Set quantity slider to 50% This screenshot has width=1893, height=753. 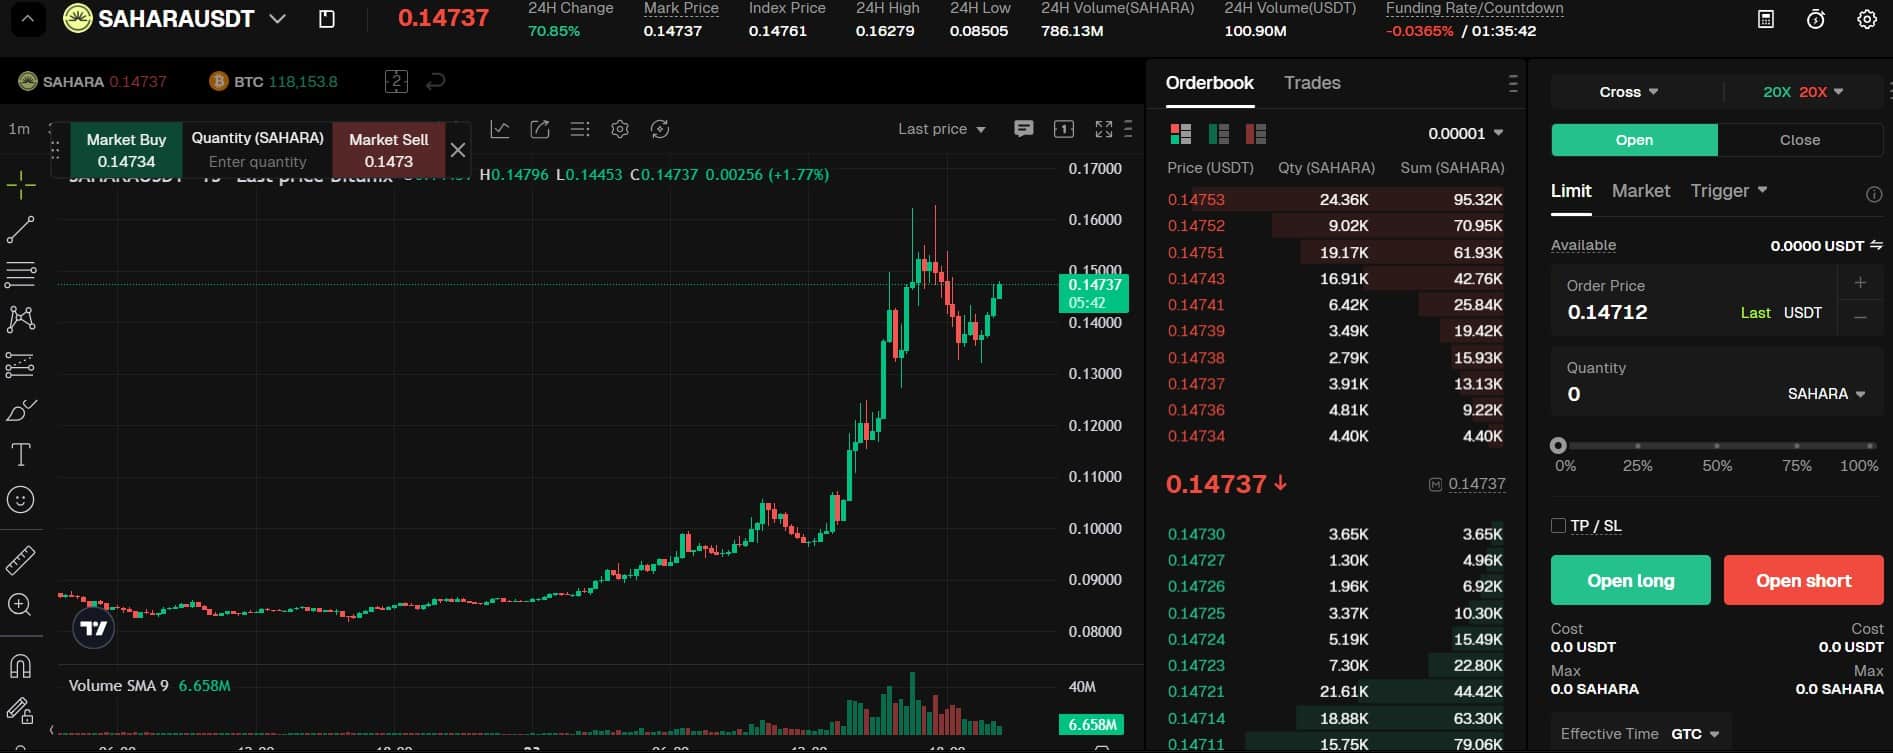pyautogui.click(x=1717, y=446)
